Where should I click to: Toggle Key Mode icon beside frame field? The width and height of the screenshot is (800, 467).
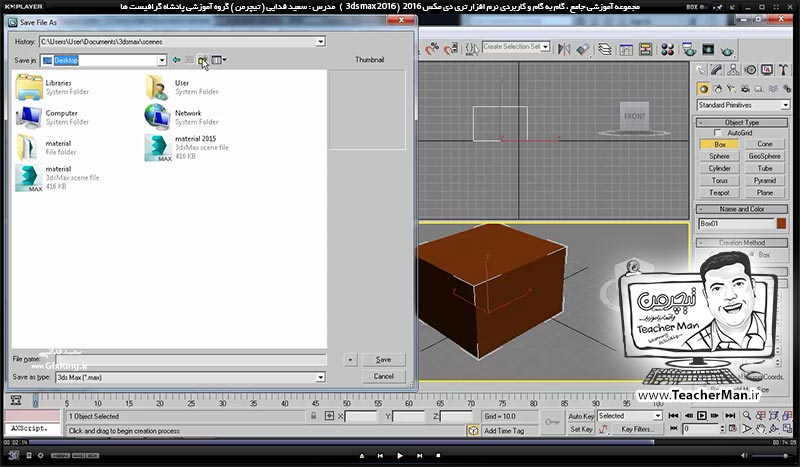tap(673, 429)
